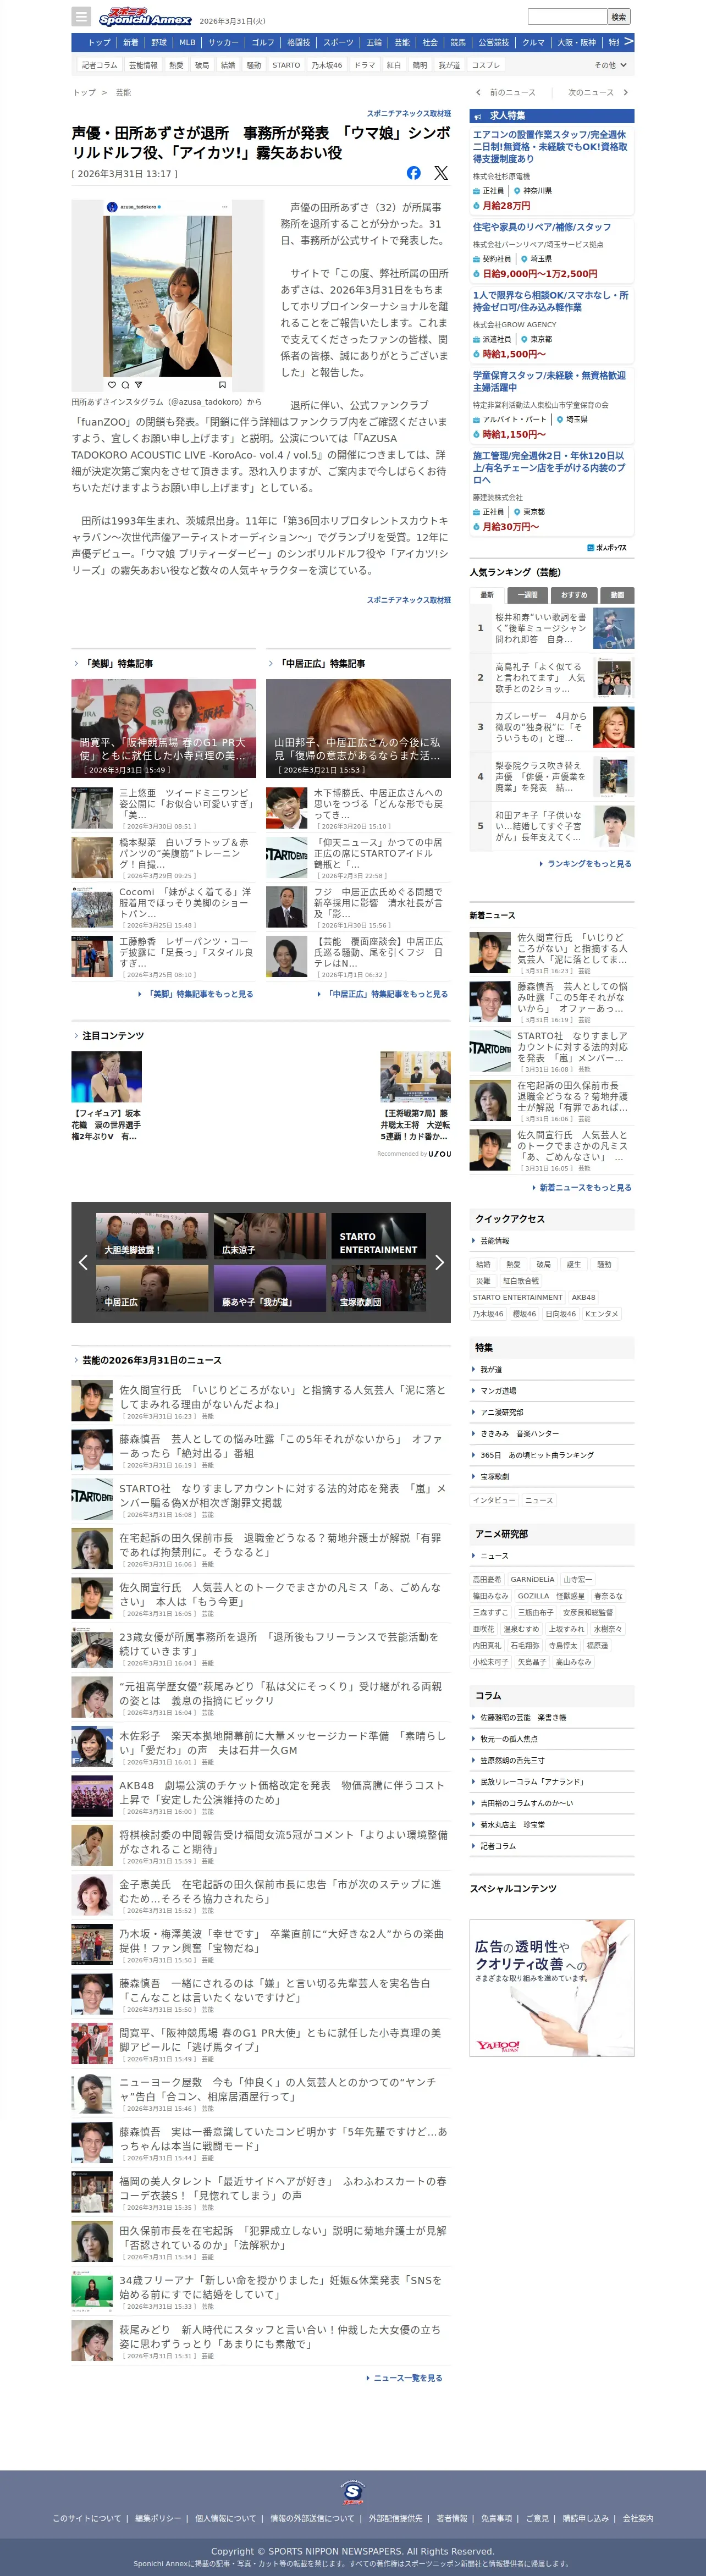706x2576 pixels.
Task: Select STARTO ENTERTAINMENT carousel tile
Action: click(378, 1236)
